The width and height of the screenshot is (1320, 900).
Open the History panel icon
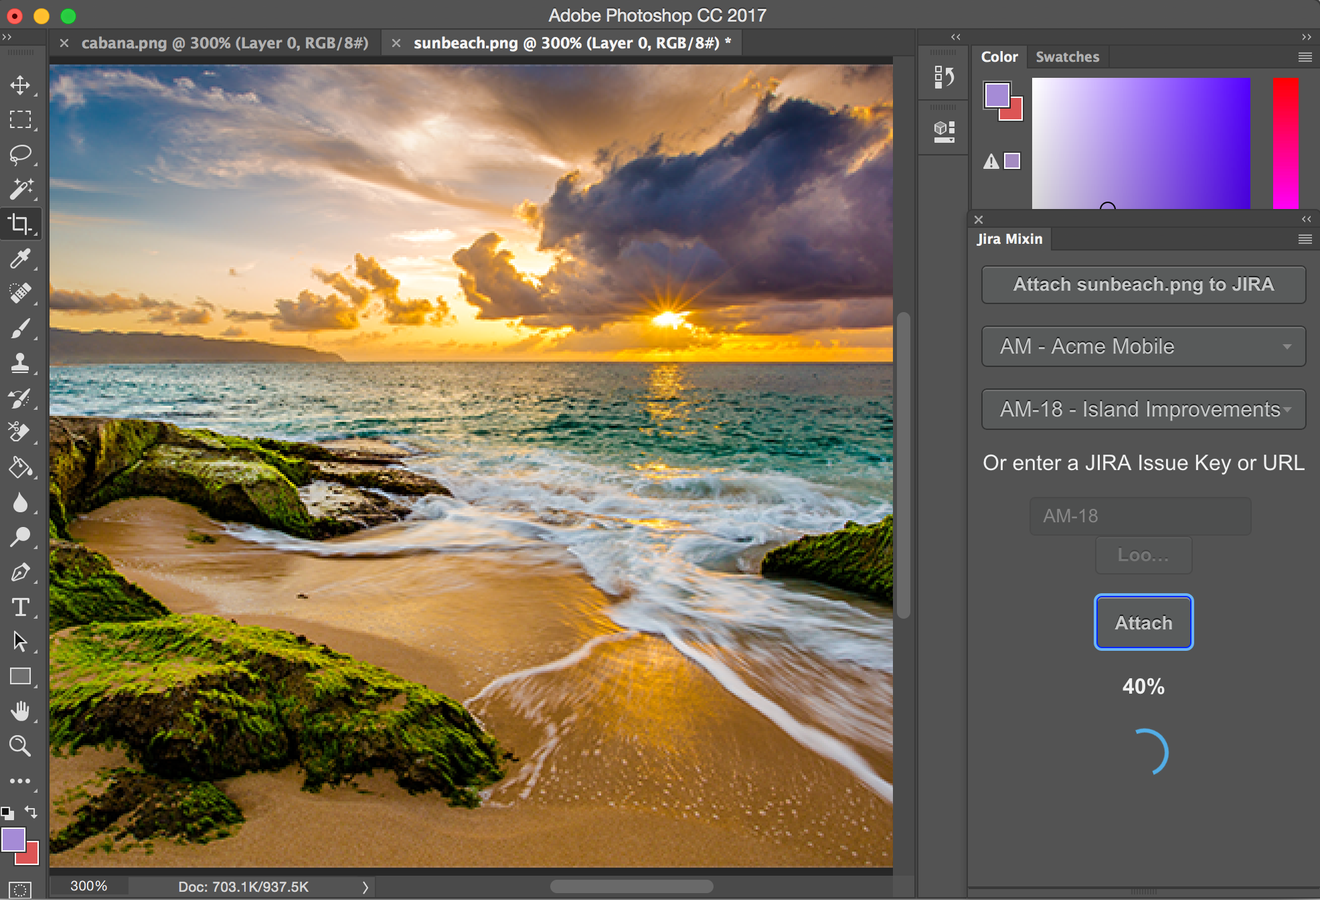point(944,77)
